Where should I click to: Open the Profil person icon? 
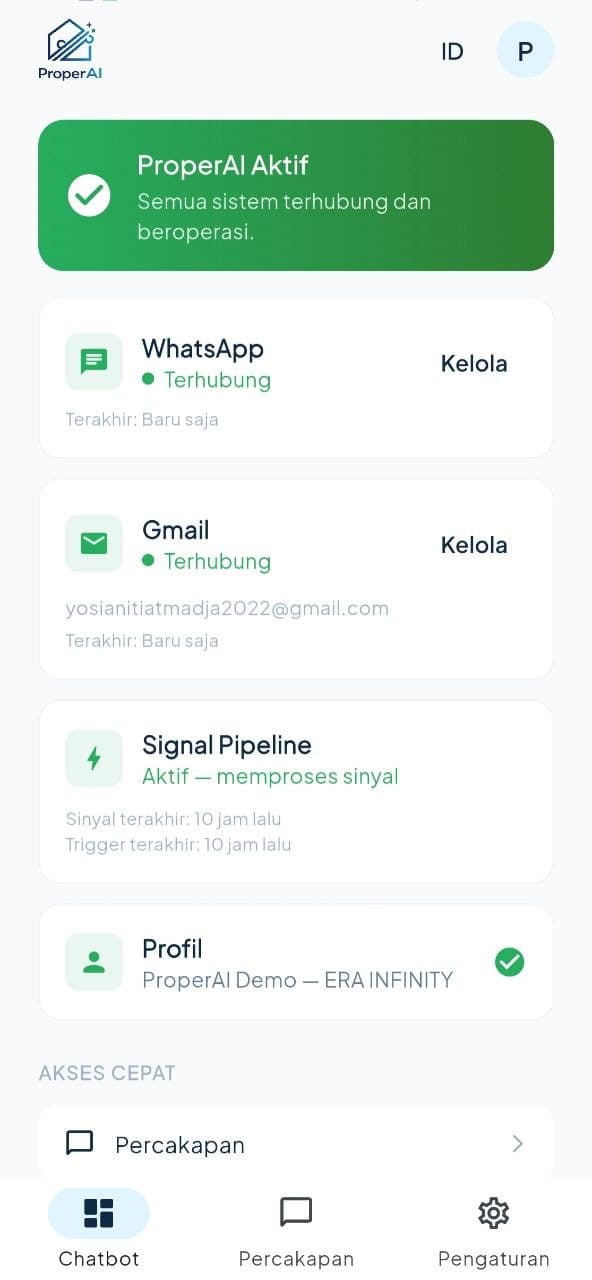click(x=93, y=962)
